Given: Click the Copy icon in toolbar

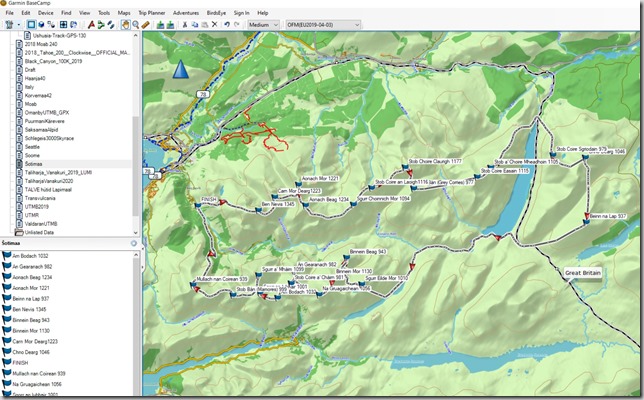Looking at the screenshot, I should click(x=195, y=25).
